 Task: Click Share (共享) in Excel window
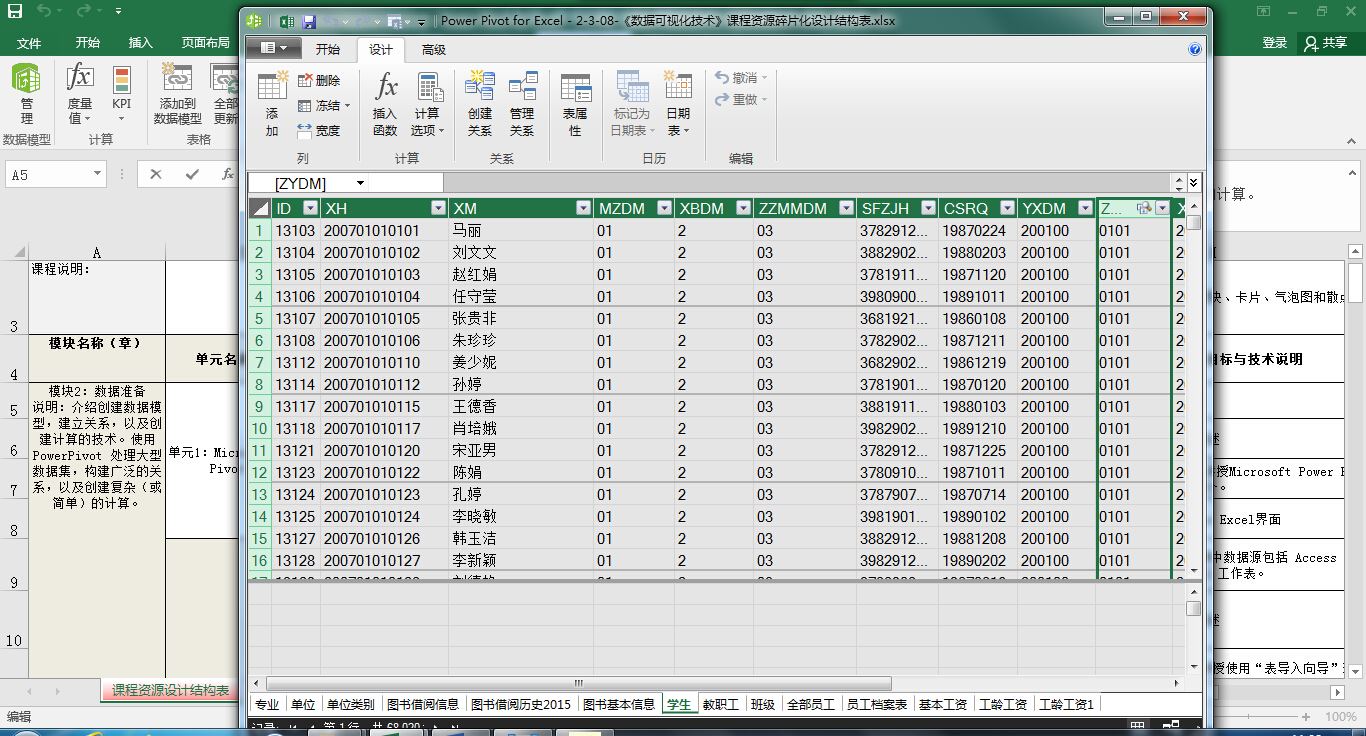point(1326,43)
